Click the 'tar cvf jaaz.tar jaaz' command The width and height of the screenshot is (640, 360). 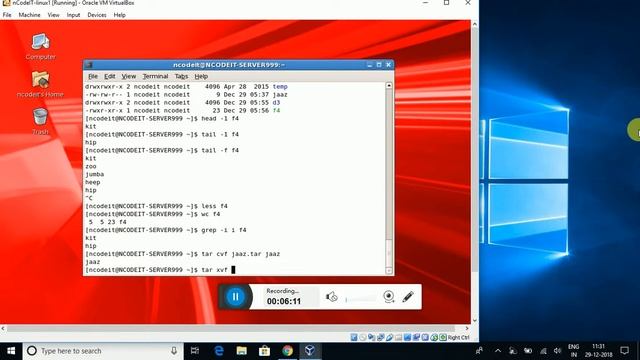pos(241,254)
